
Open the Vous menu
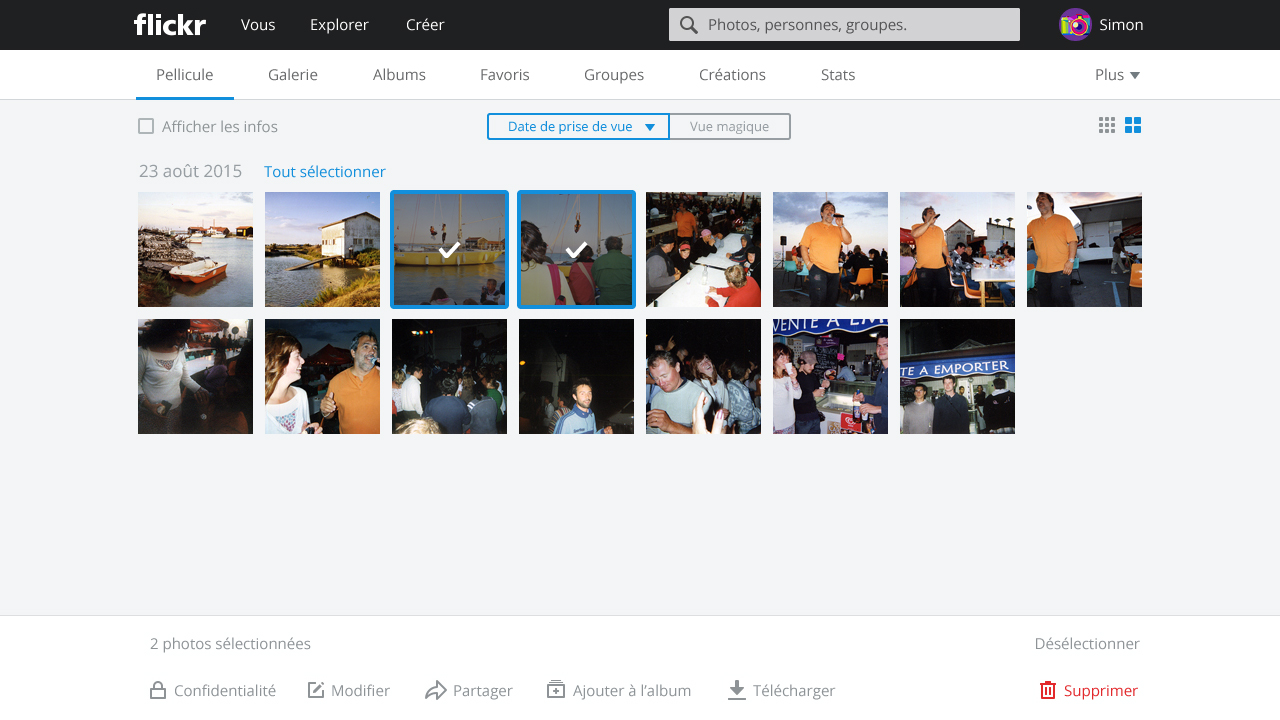point(258,25)
